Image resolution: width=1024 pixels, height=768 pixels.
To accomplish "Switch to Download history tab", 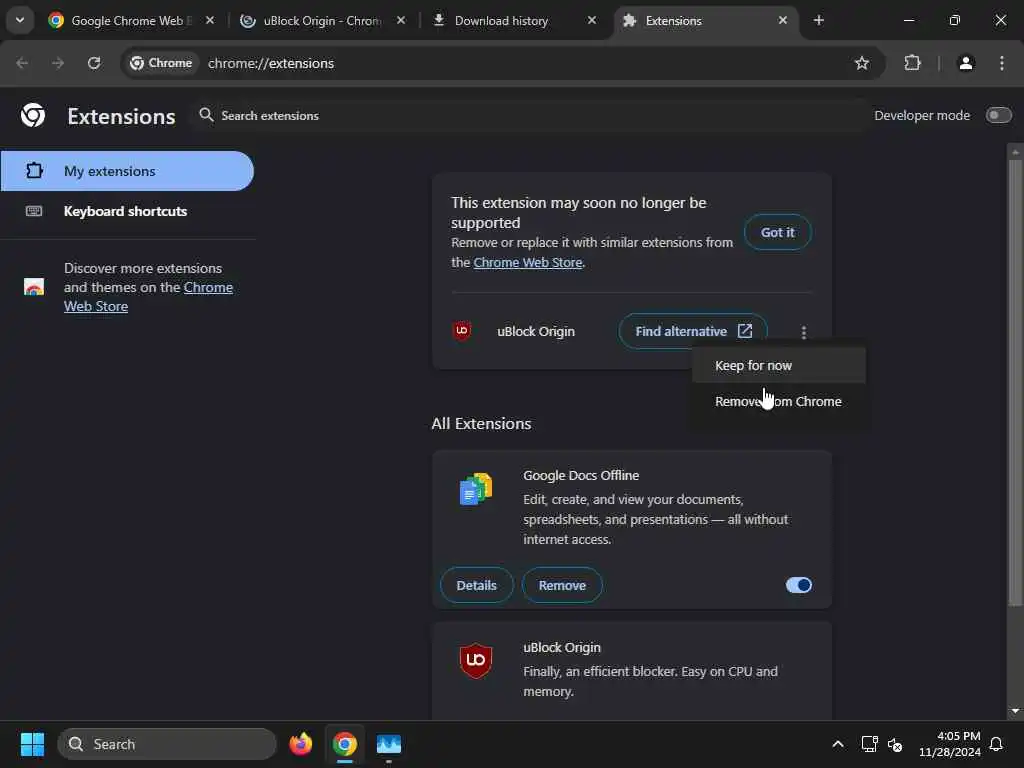I will (x=514, y=20).
